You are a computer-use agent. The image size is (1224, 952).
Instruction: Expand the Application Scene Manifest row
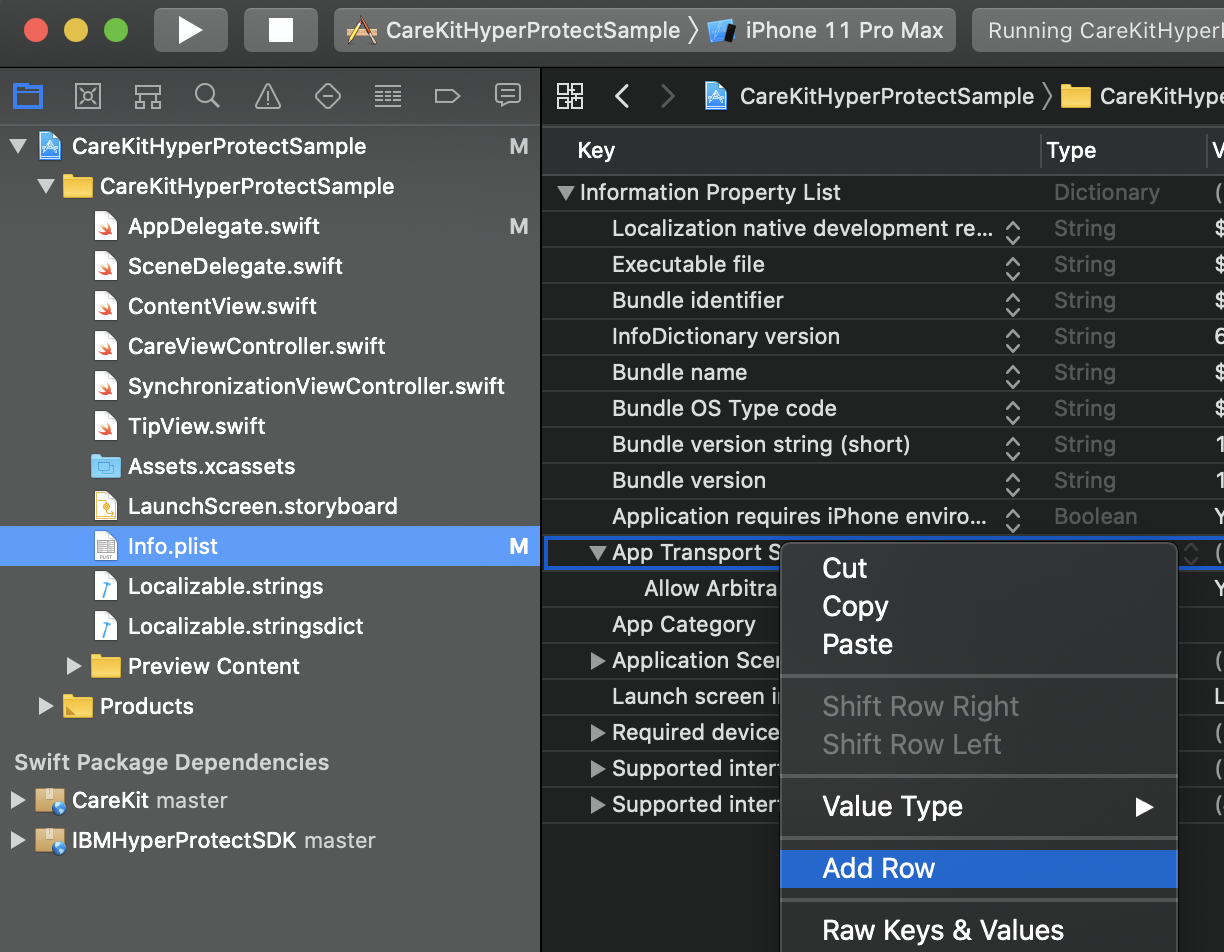pos(598,660)
